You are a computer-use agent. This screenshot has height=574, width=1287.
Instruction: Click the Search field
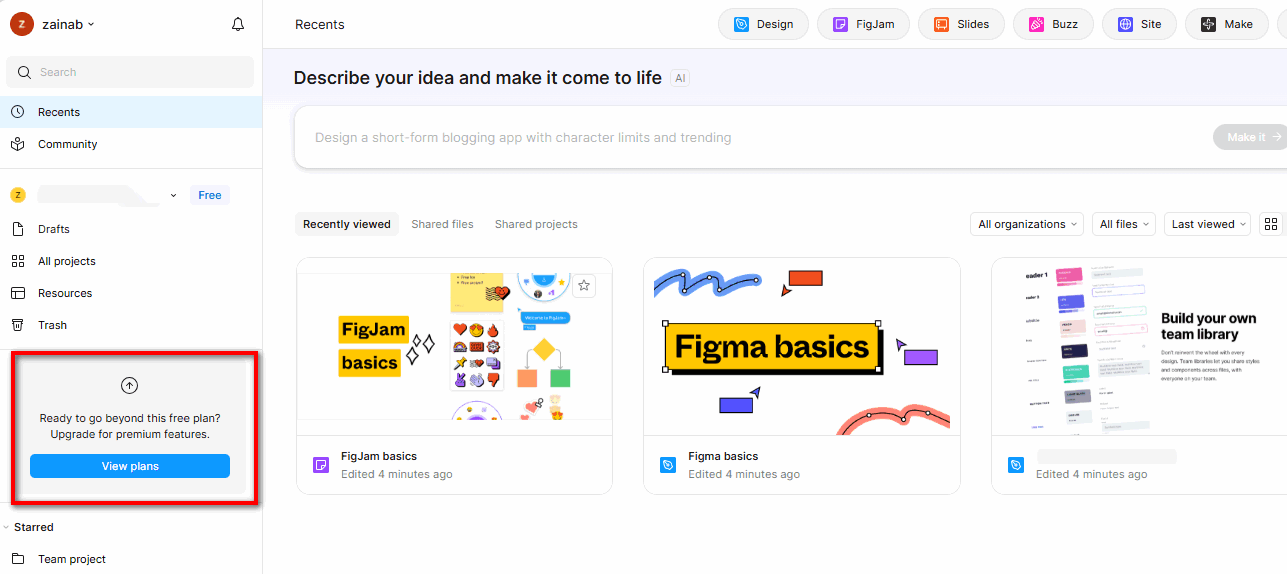tap(130, 72)
